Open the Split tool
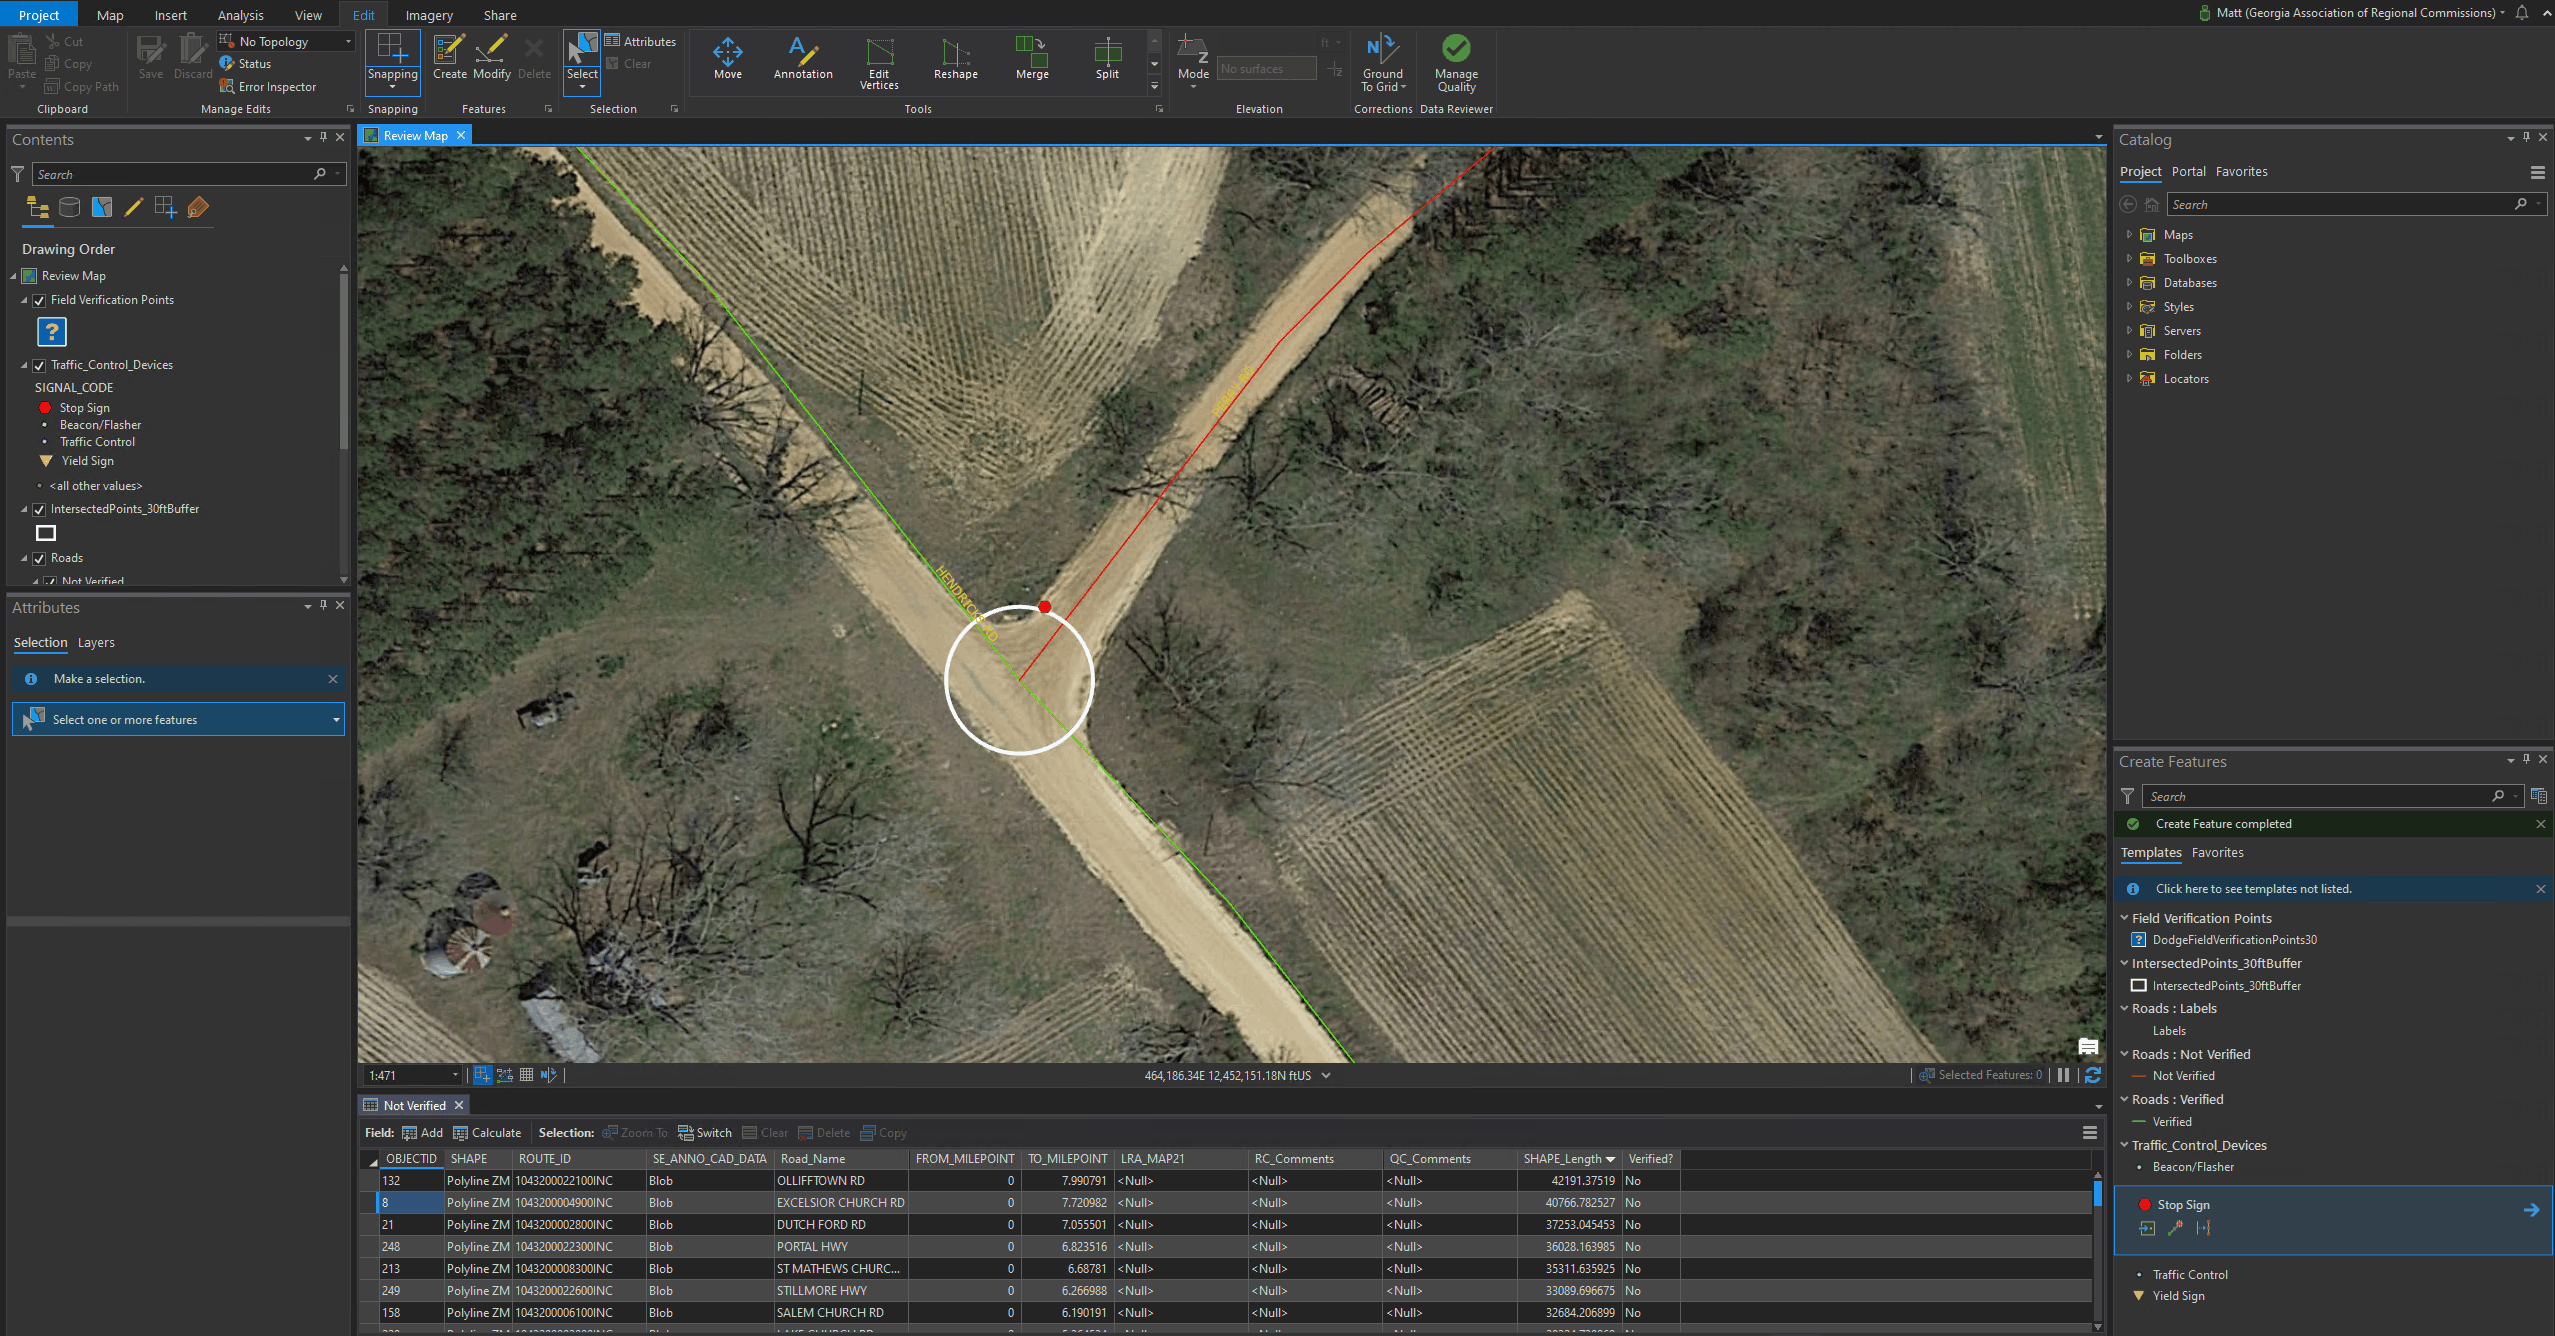2555x1336 pixels. pyautogui.click(x=1106, y=58)
